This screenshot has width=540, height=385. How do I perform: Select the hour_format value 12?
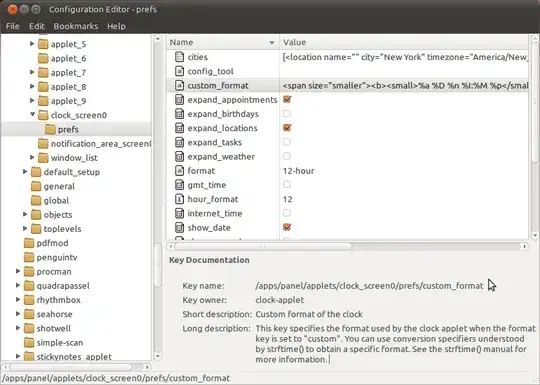click(288, 199)
